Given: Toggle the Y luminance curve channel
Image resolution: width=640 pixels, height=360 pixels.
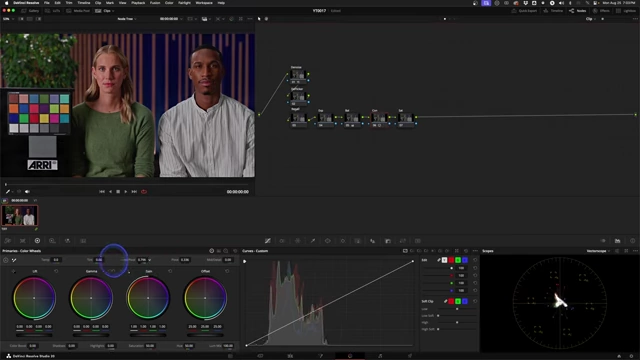Looking at the screenshot, I should (x=444, y=260).
